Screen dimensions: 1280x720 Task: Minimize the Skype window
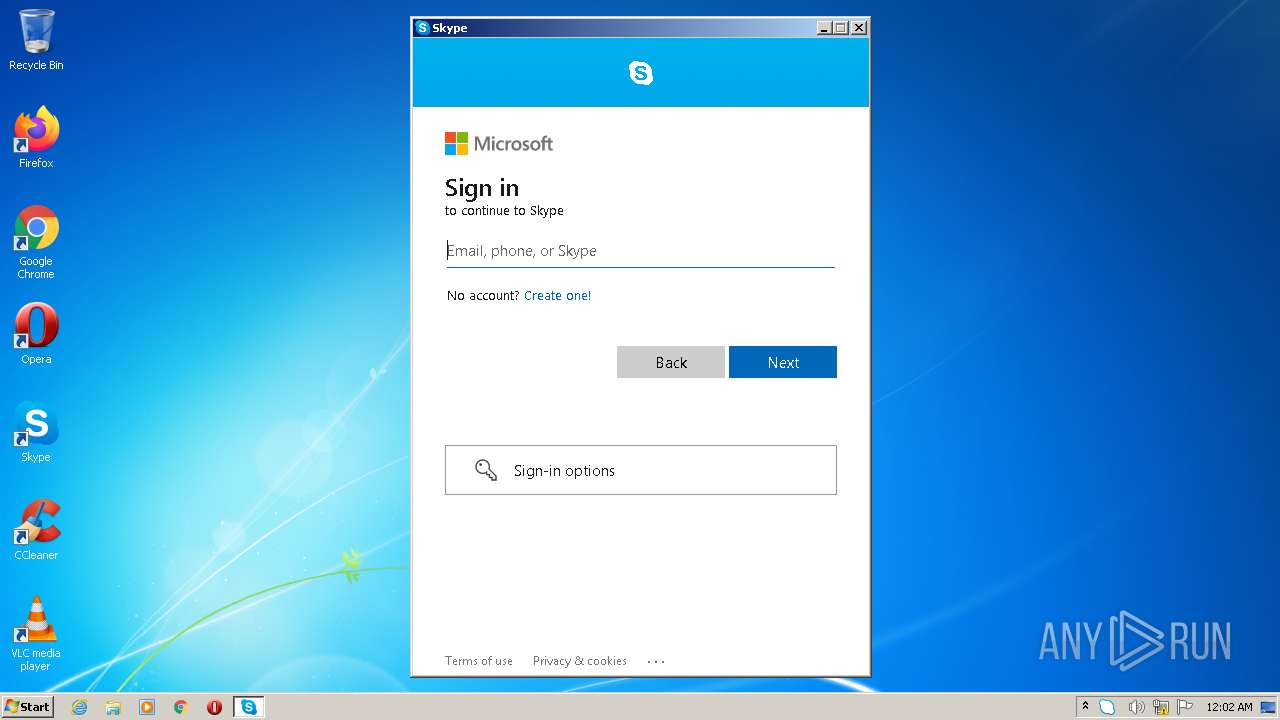[x=824, y=28]
